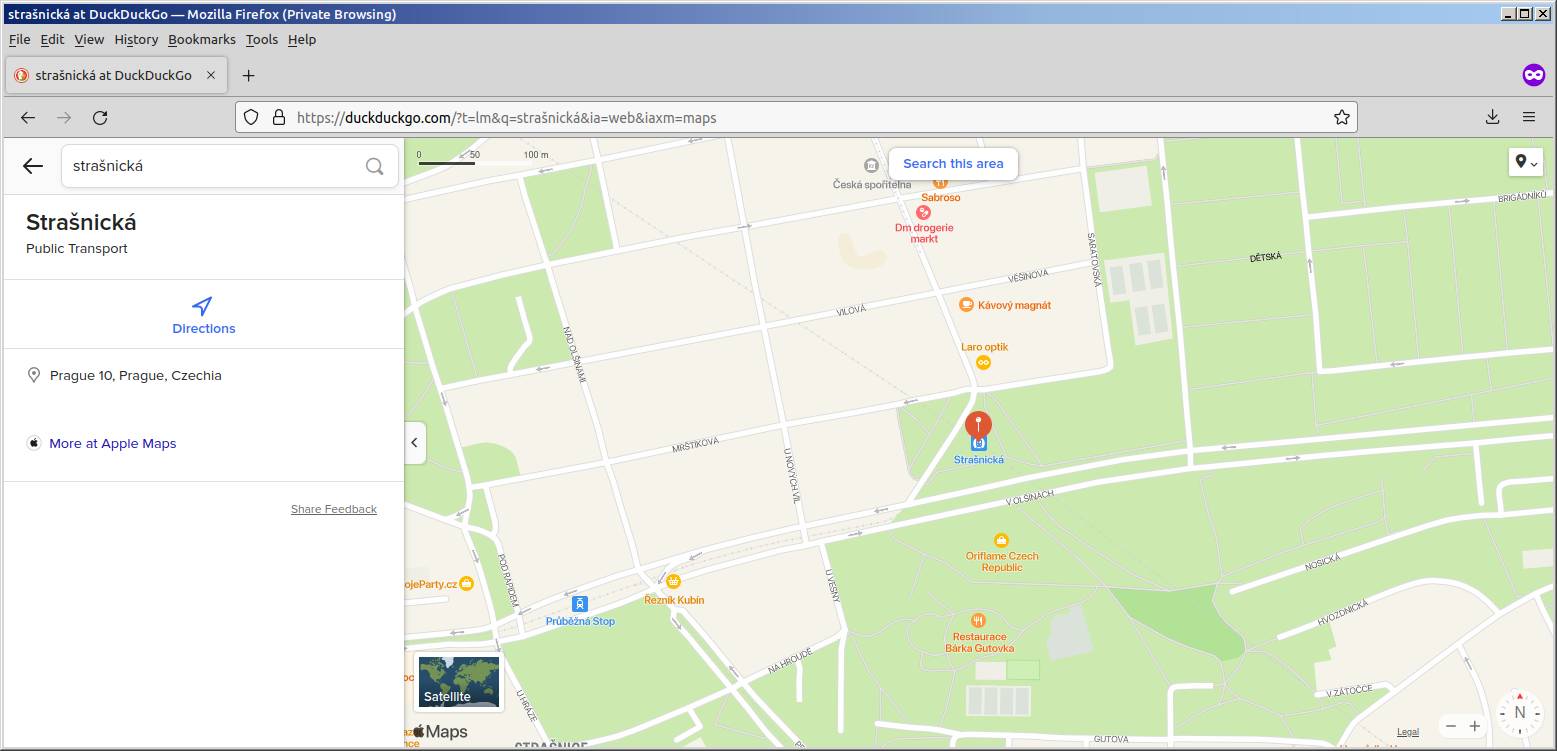Click the Directions arrow icon

(203, 306)
